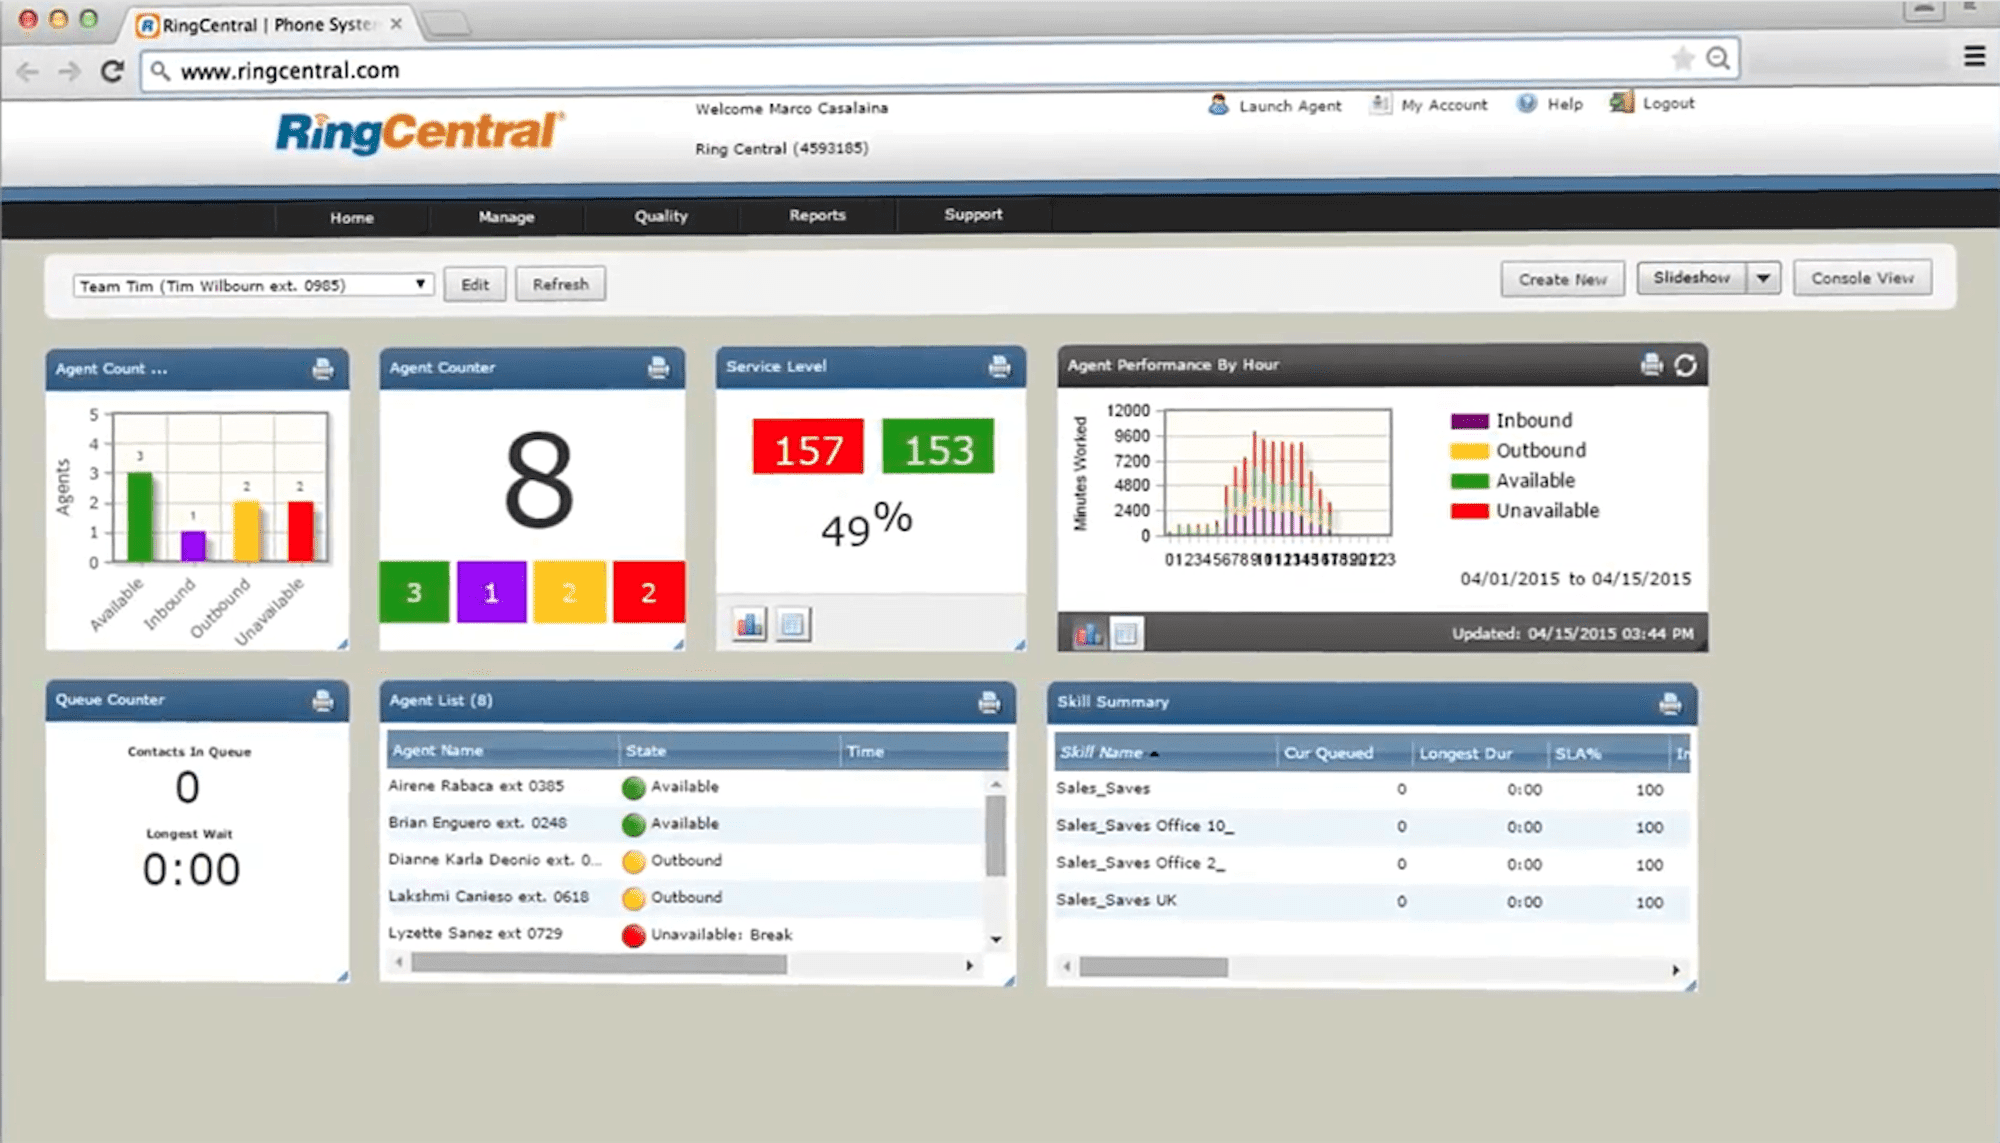Open the Quality menu

661,215
